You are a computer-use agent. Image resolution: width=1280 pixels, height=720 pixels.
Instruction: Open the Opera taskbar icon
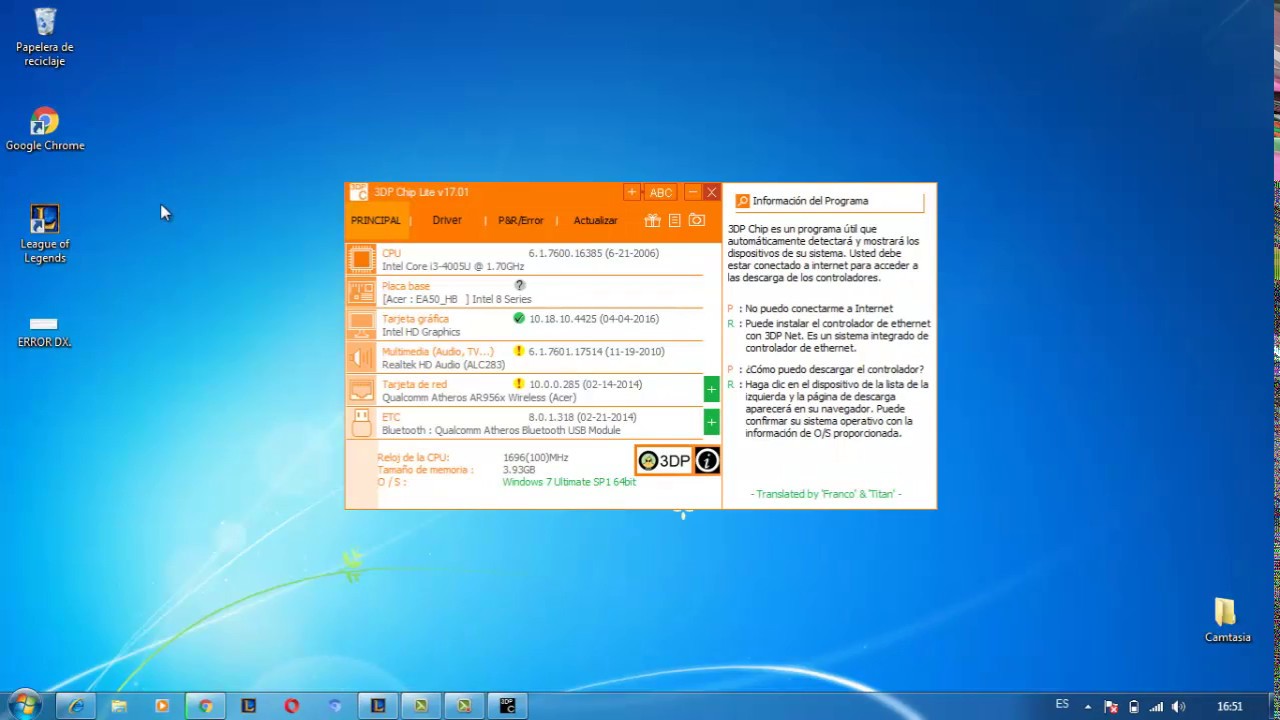pyautogui.click(x=291, y=706)
